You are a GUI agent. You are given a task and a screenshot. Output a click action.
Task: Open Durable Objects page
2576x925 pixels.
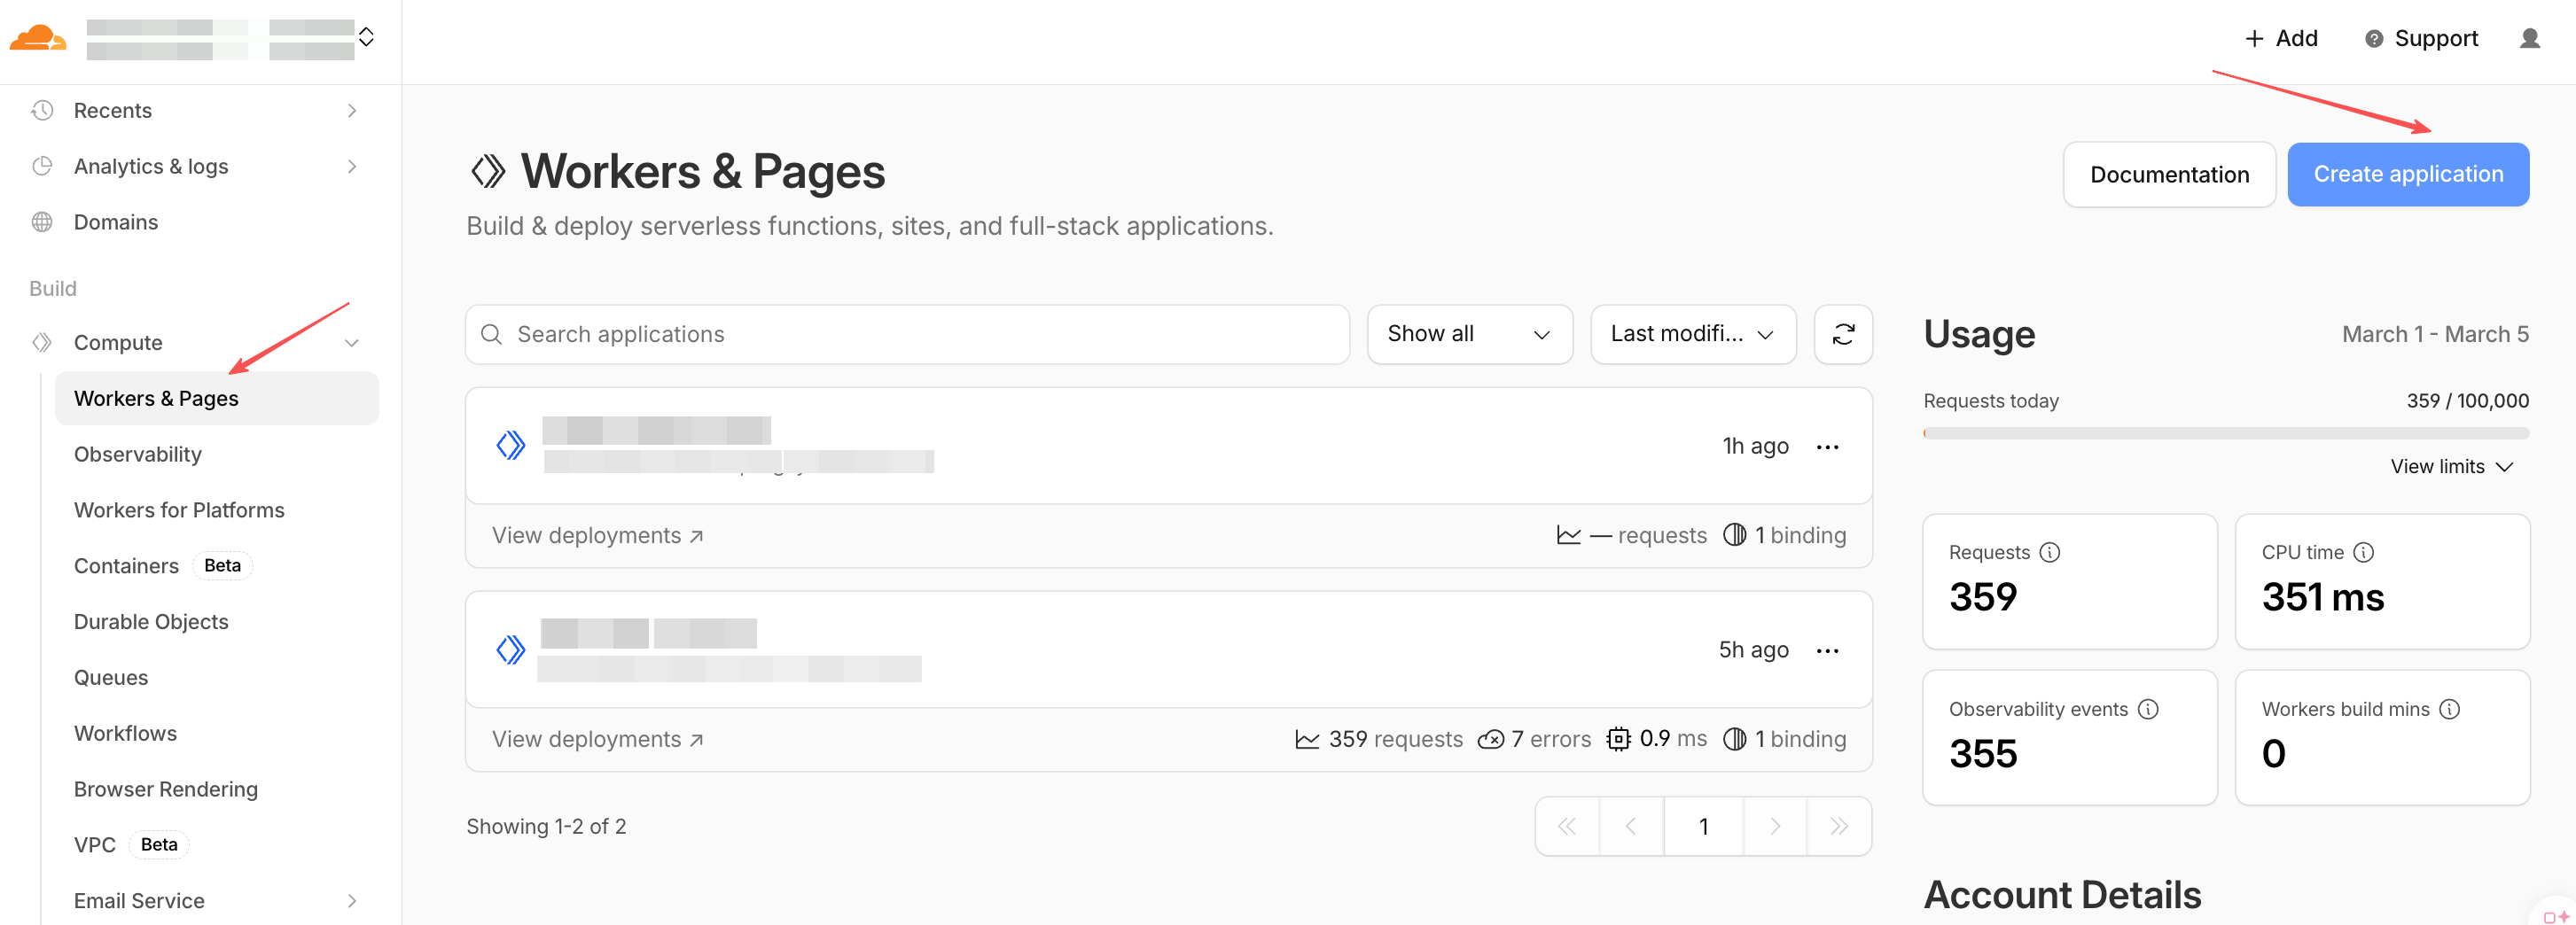(x=151, y=621)
